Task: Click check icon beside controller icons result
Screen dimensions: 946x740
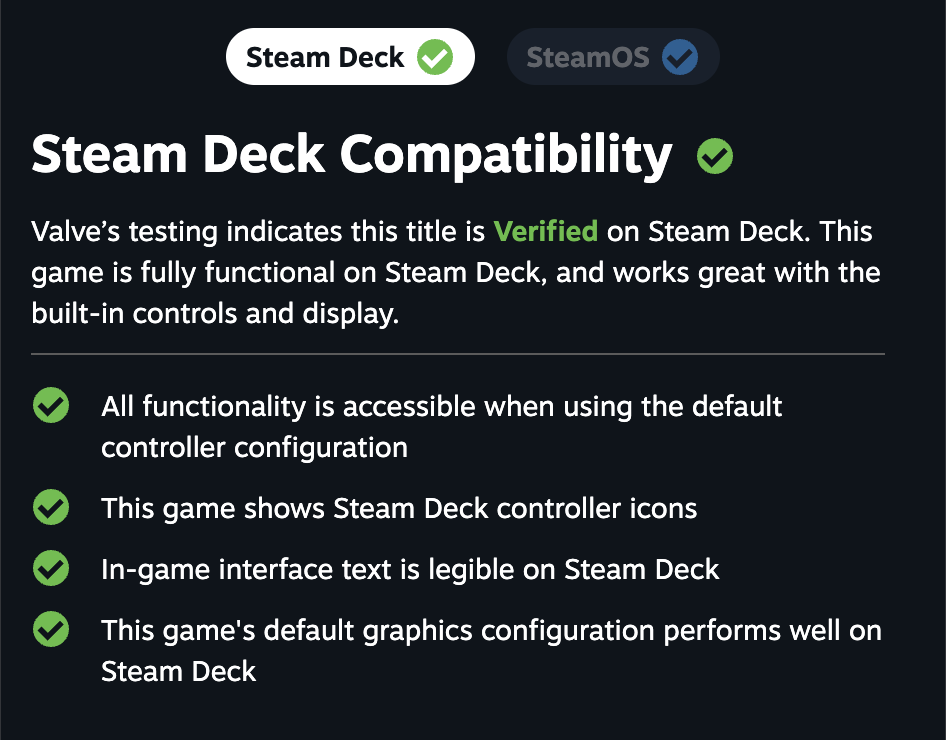Action: pos(51,508)
